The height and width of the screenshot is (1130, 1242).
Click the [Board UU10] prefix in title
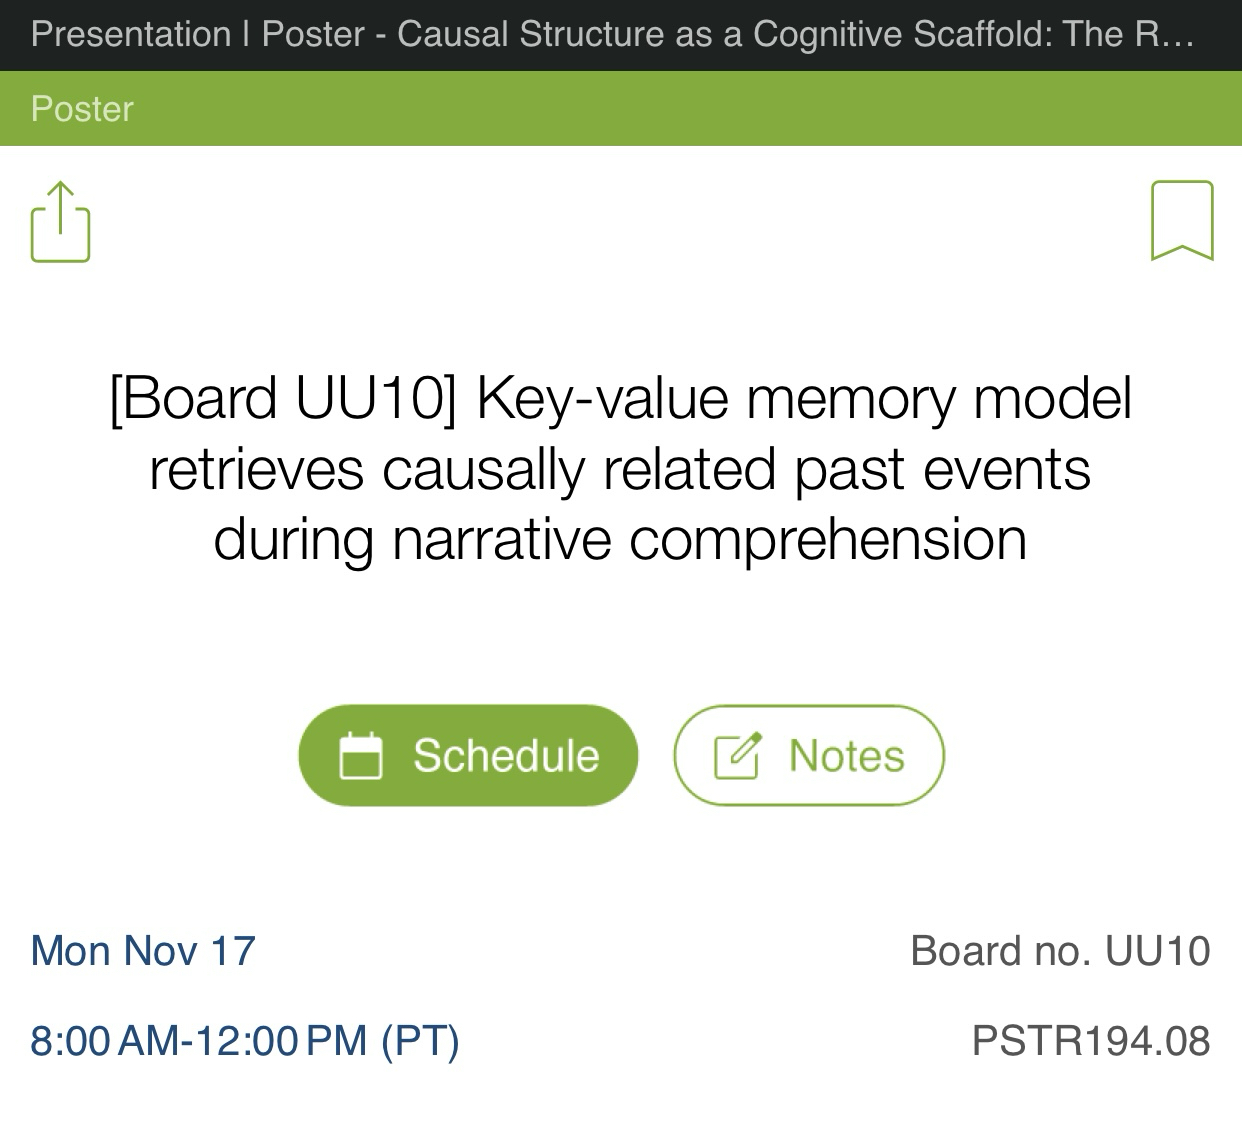pyautogui.click(x=283, y=399)
